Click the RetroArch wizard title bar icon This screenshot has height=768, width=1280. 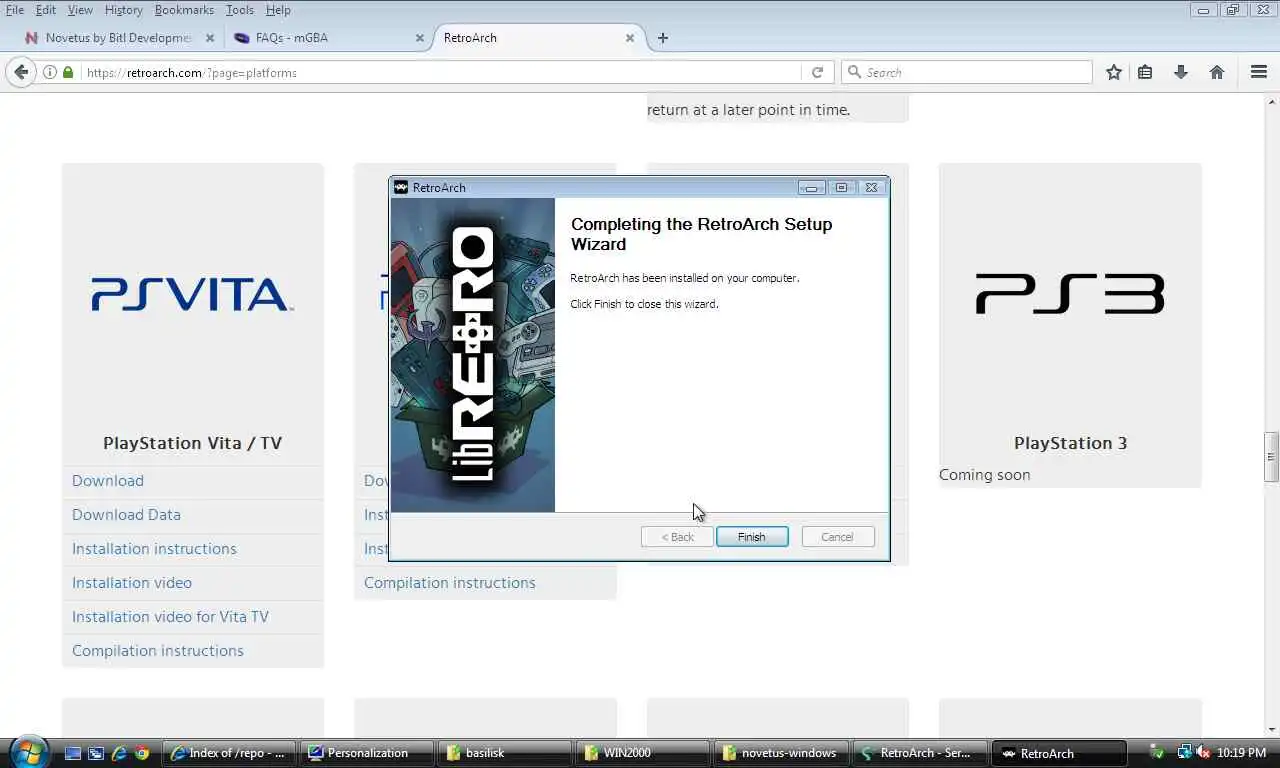click(x=401, y=187)
